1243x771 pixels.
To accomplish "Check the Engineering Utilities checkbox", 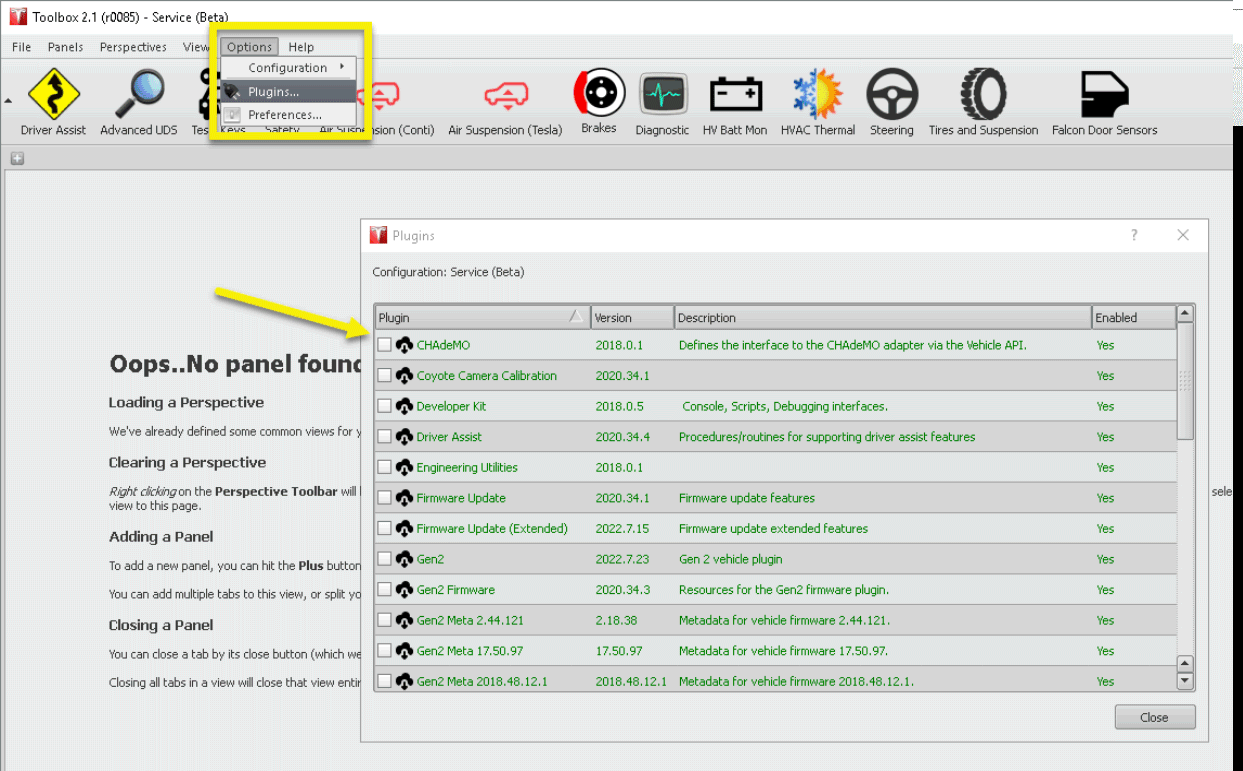I will [385, 467].
